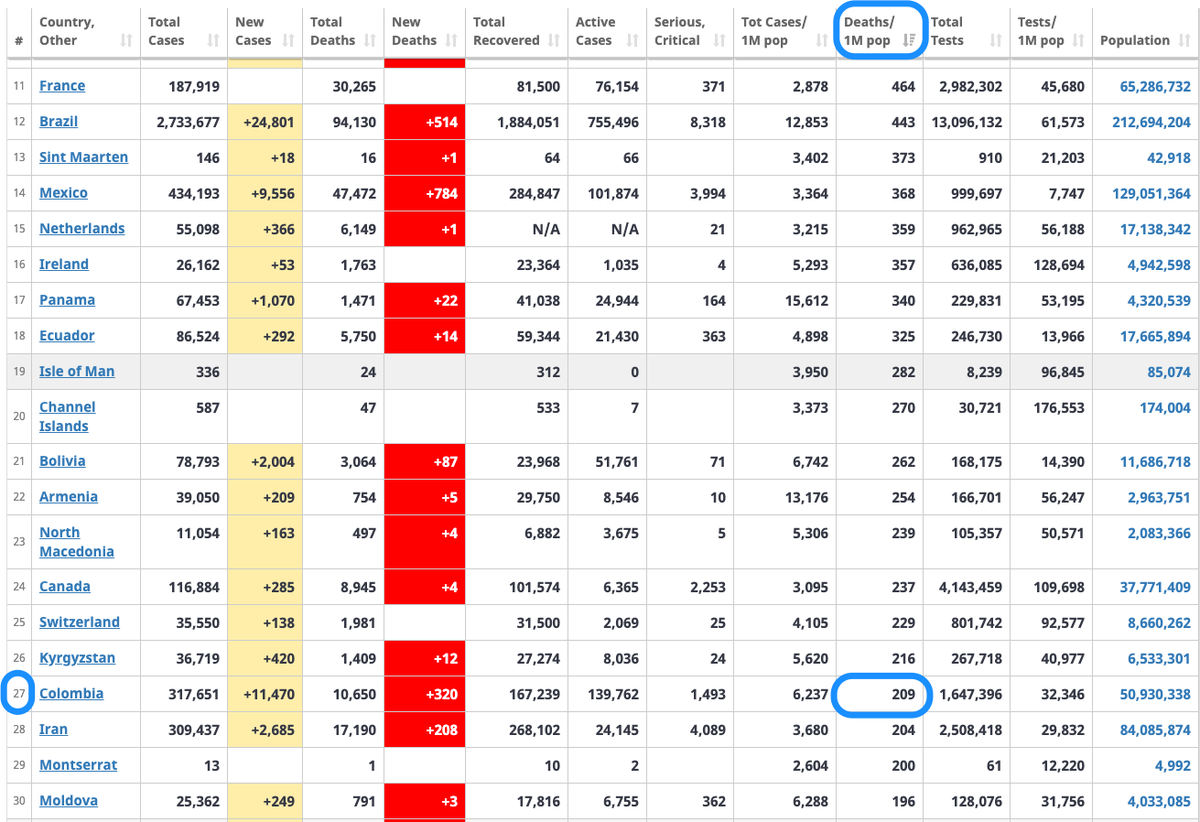Open North Macedonia population link 2,083,366
Viewport: 1200px width, 822px height.
click(1159, 533)
